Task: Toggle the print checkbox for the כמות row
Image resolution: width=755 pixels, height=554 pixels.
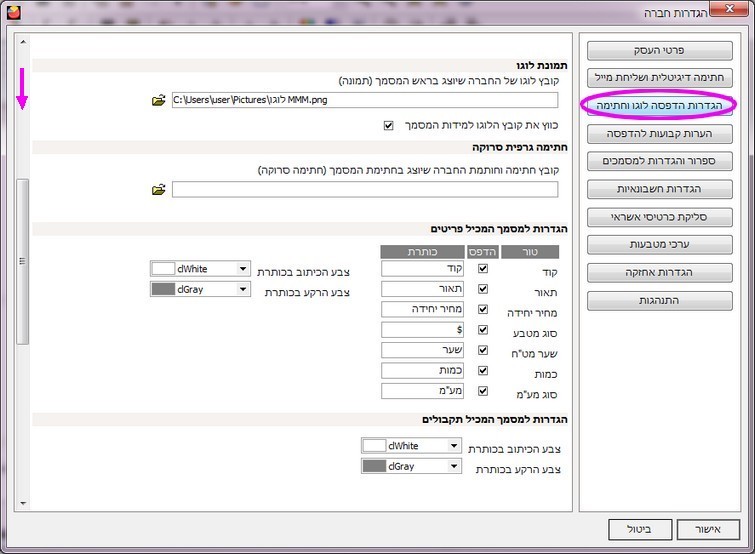Action: [484, 371]
